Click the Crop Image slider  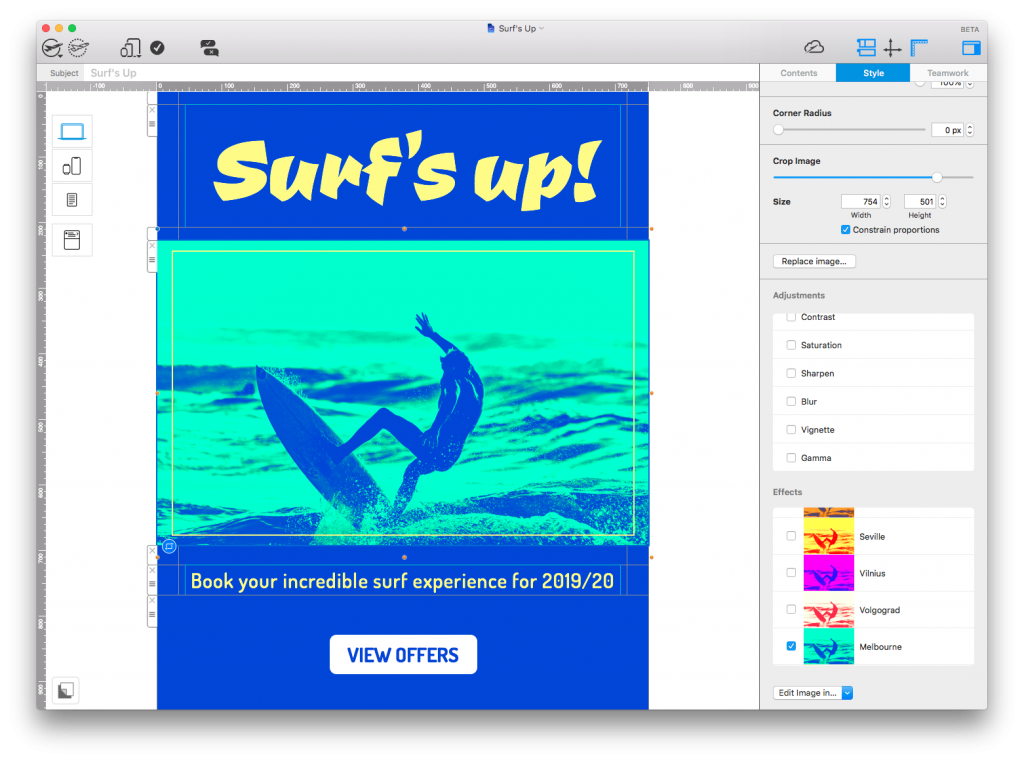pos(873,177)
